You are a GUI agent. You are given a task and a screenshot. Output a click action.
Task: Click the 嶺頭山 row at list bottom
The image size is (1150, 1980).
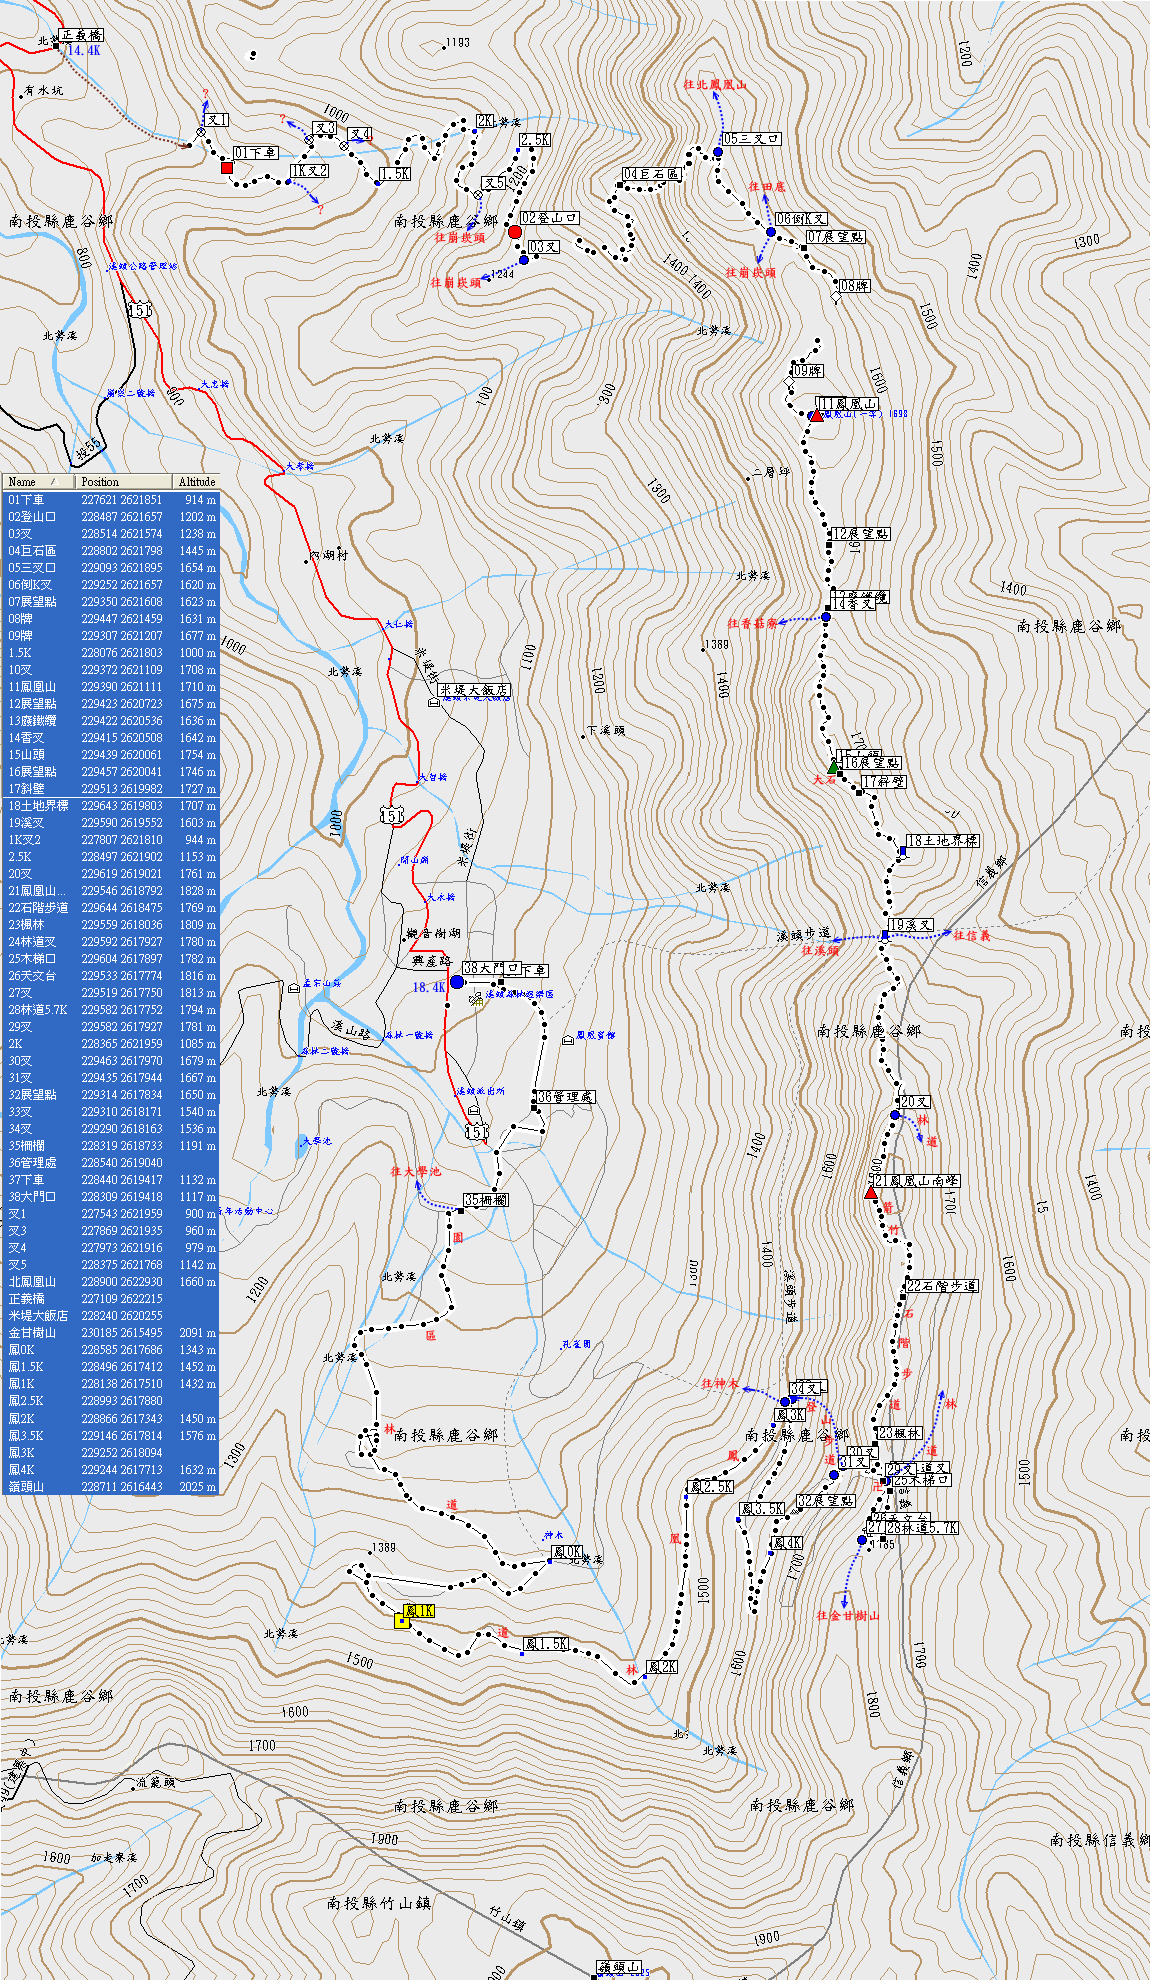pos(110,1487)
